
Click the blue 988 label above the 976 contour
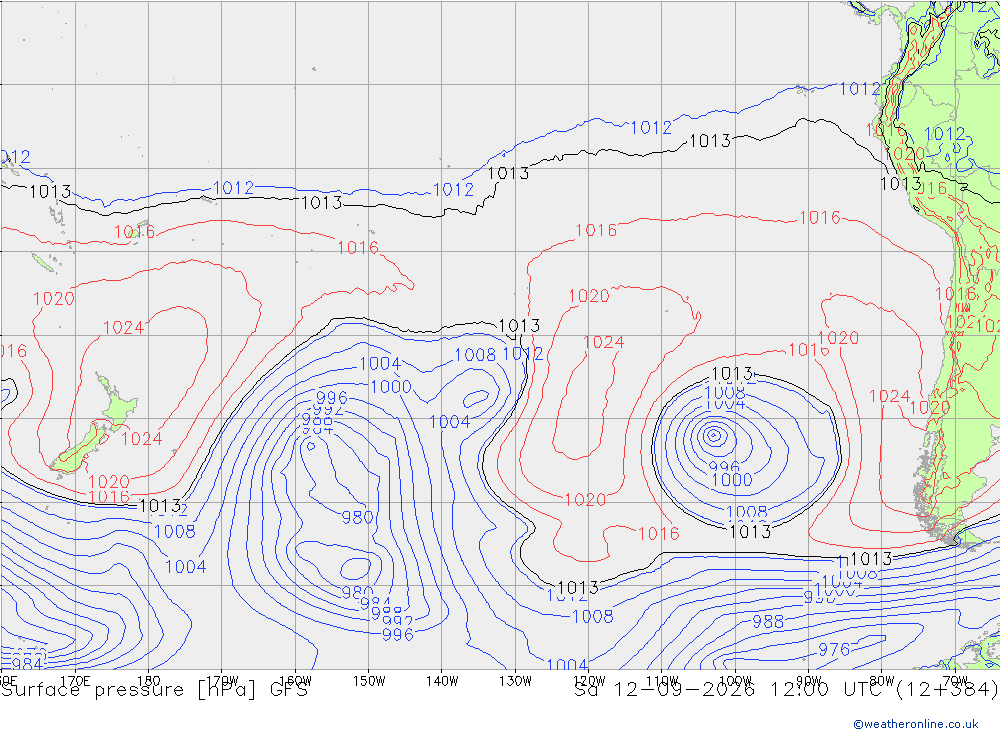(768, 621)
